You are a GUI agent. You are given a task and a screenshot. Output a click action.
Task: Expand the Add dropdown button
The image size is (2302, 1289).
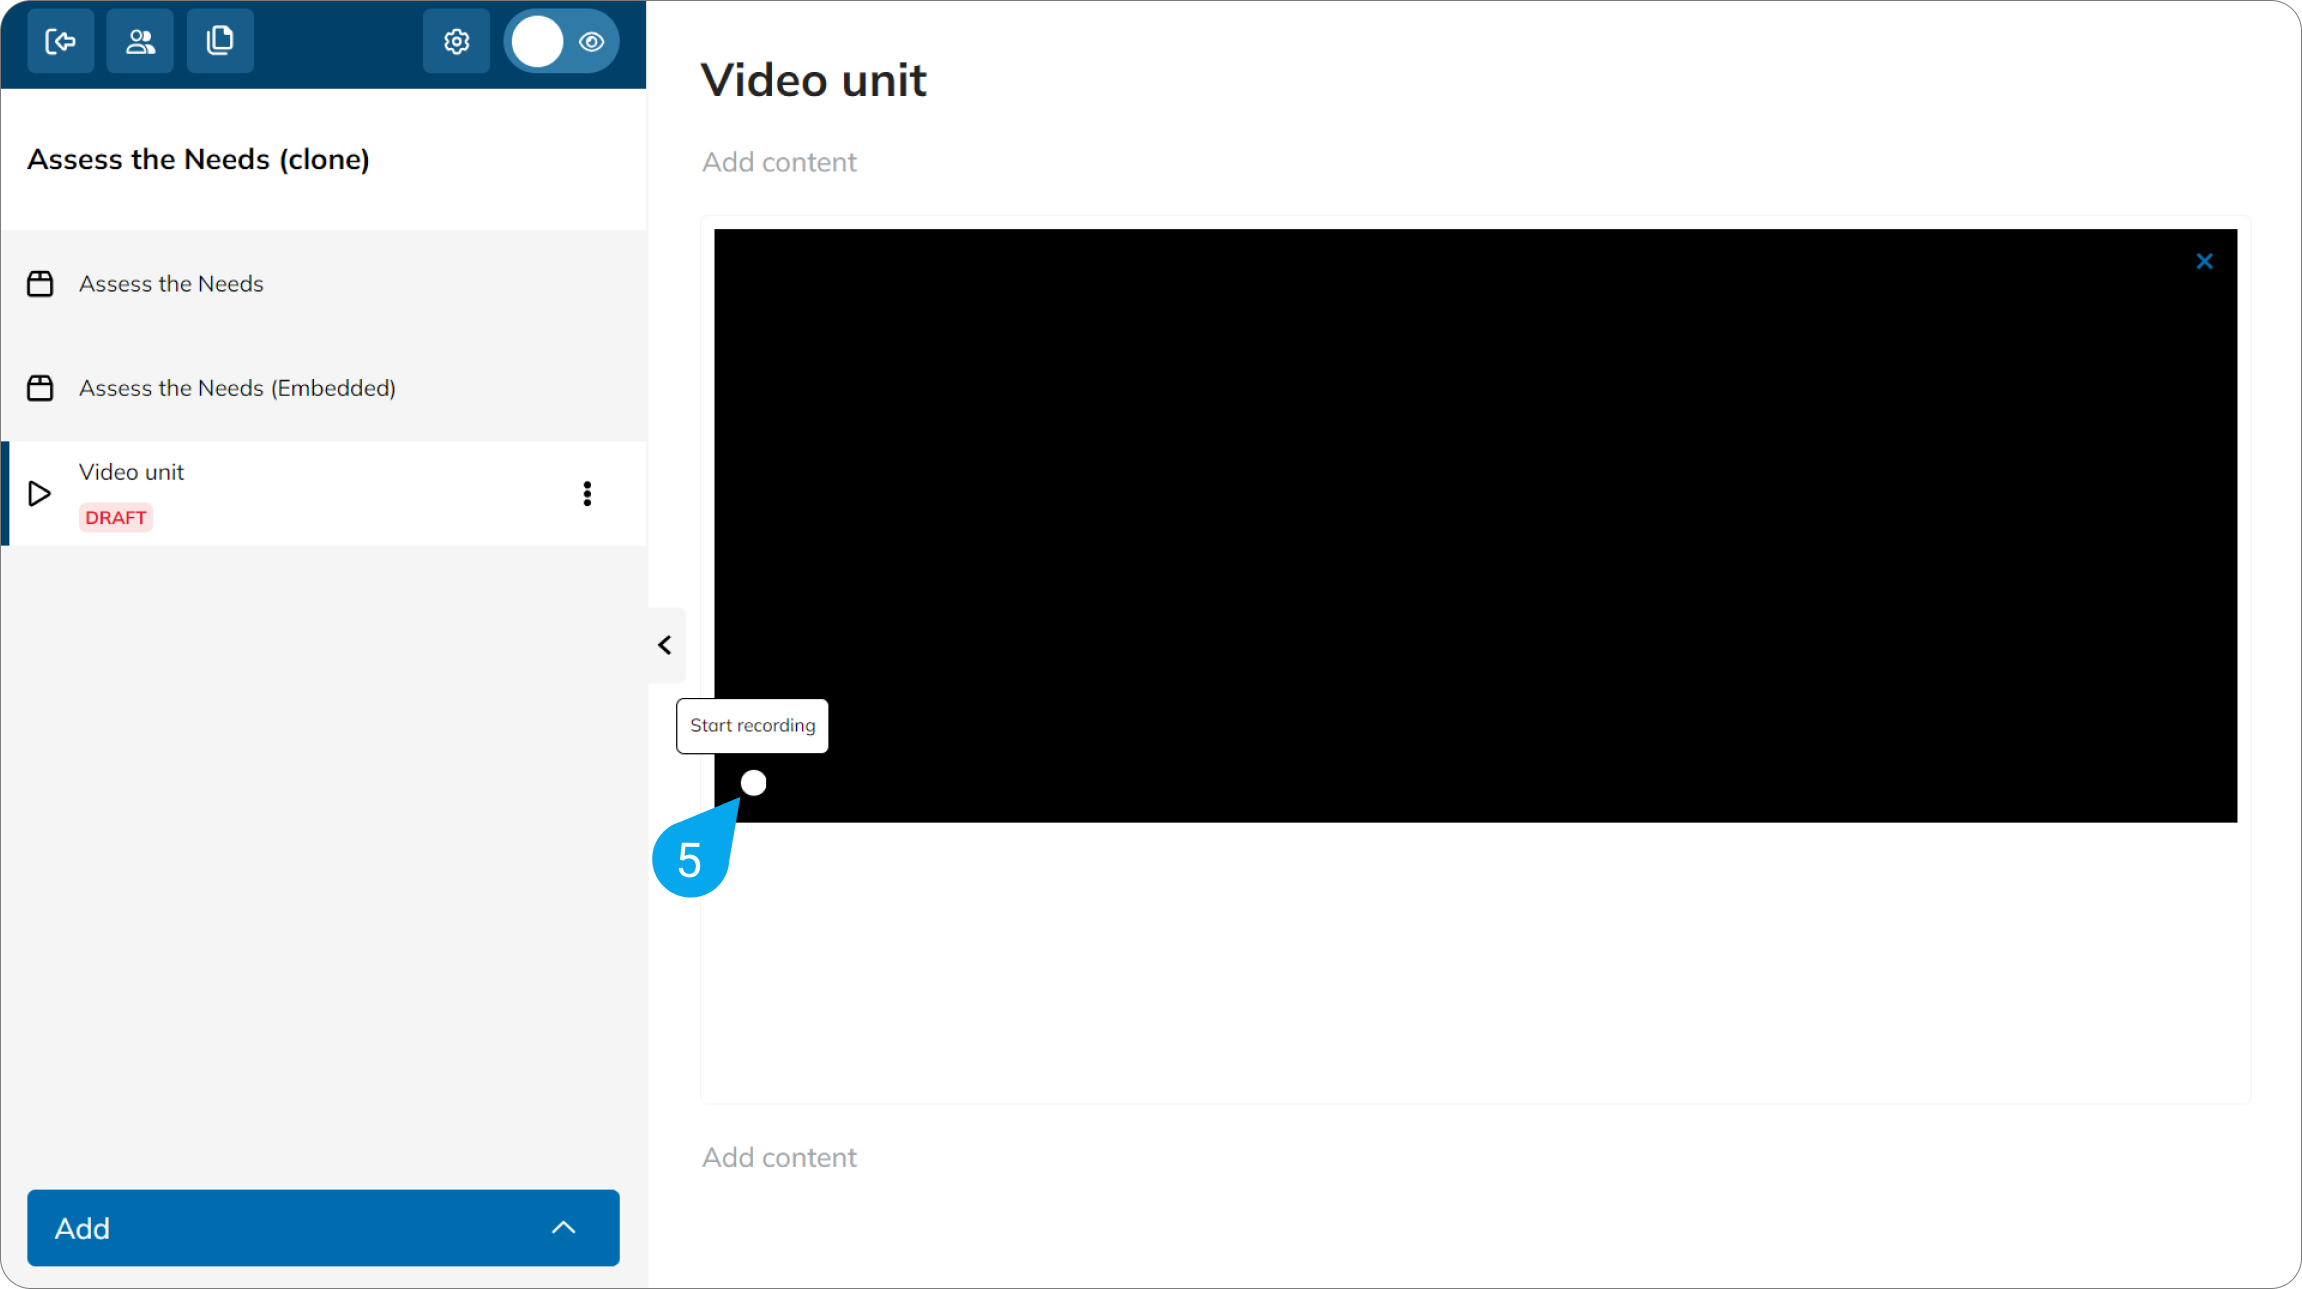[x=300, y=1227]
